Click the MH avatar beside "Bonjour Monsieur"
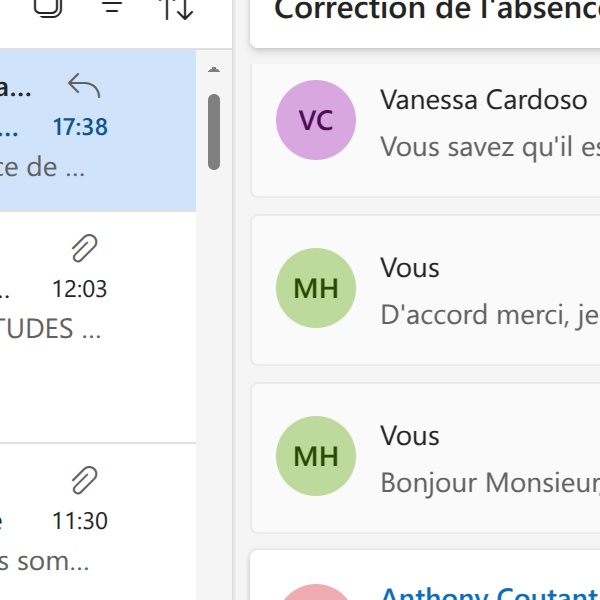 pyautogui.click(x=316, y=456)
